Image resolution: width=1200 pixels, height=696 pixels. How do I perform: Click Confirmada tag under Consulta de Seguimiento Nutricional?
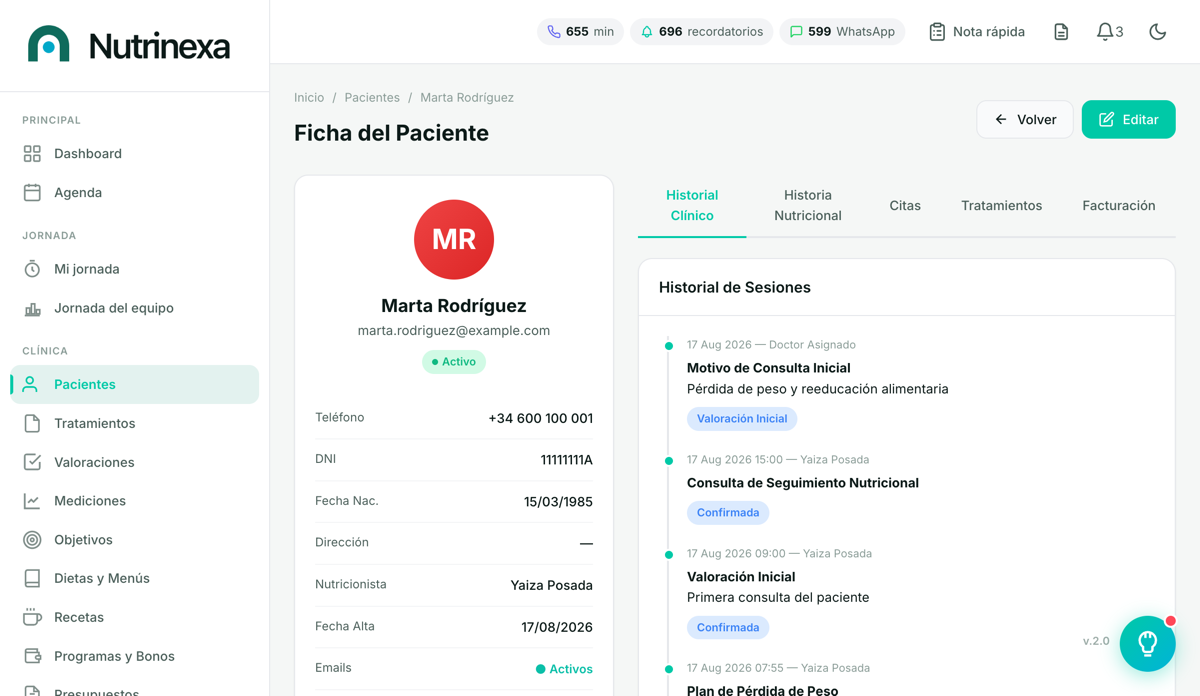[728, 513]
